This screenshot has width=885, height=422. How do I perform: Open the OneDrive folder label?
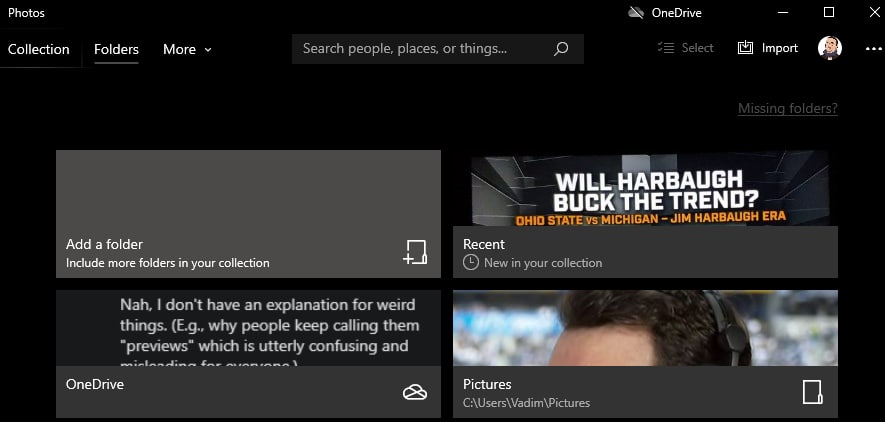[x=95, y=384]
